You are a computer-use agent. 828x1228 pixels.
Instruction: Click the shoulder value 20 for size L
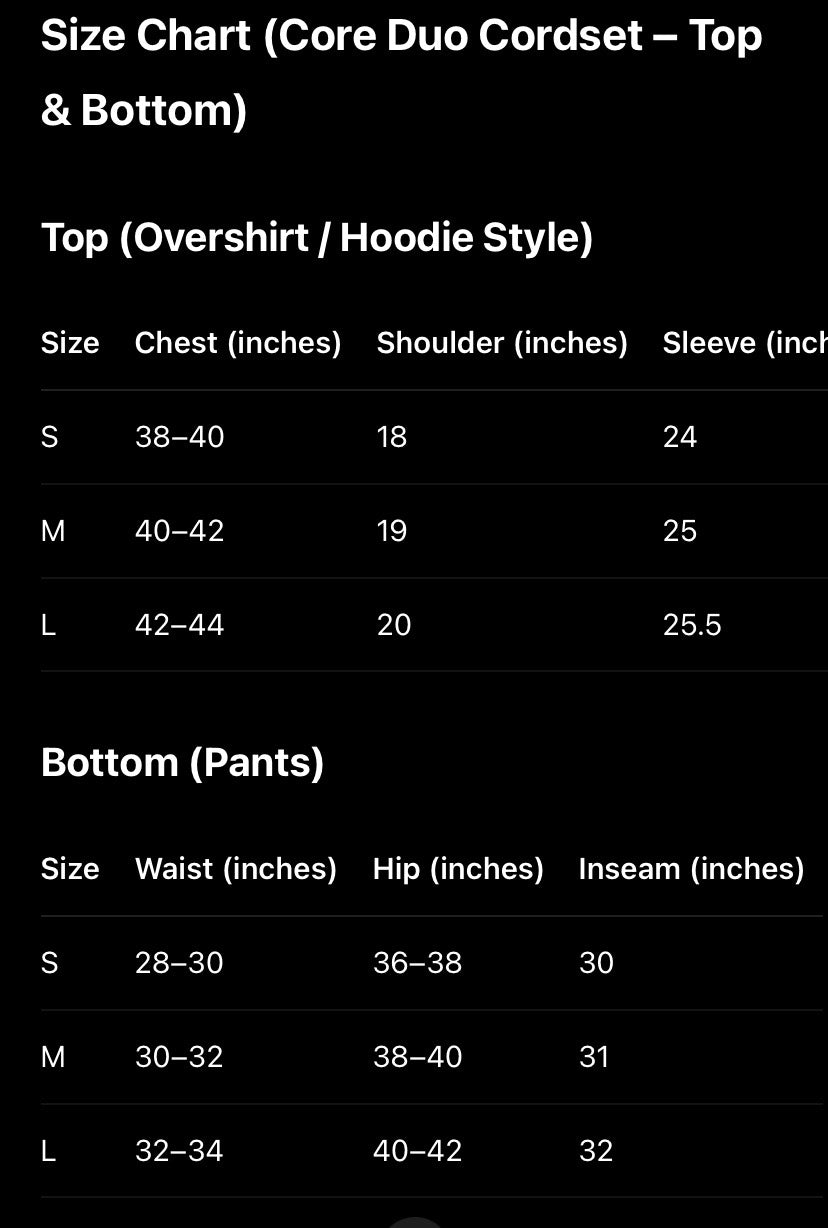[393, 625]
